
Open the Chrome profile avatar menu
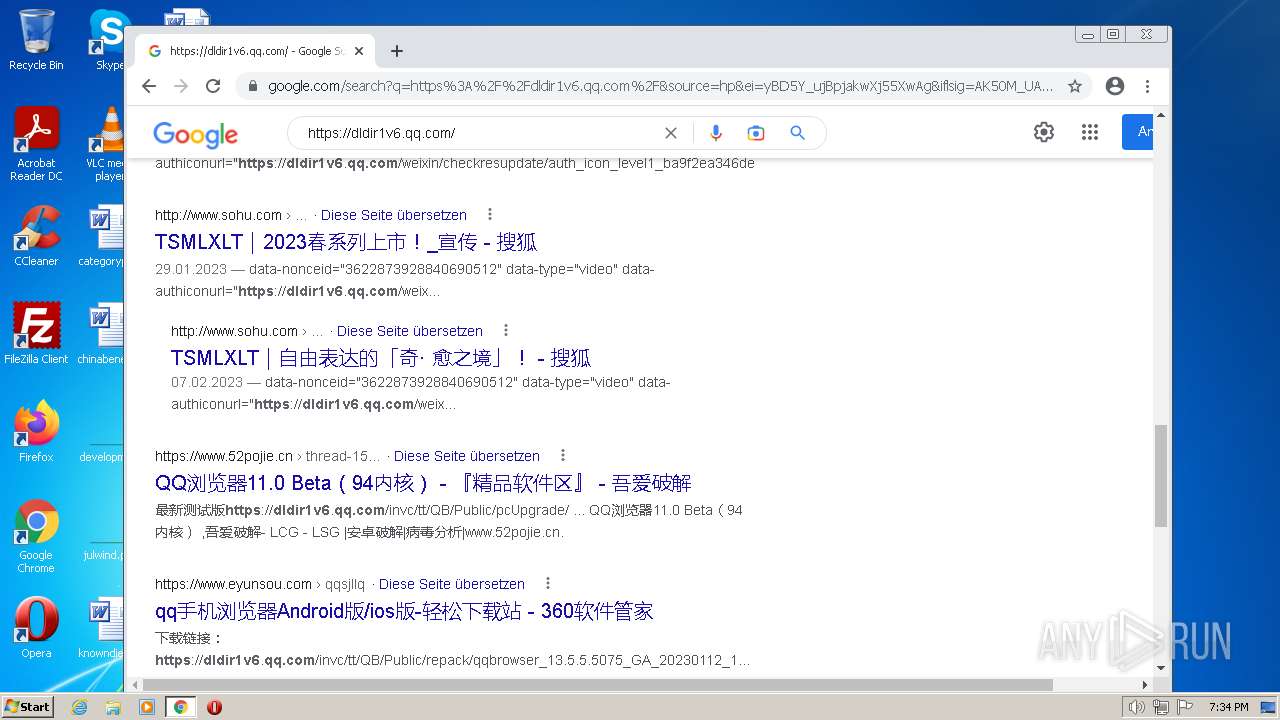(1115, 86)
